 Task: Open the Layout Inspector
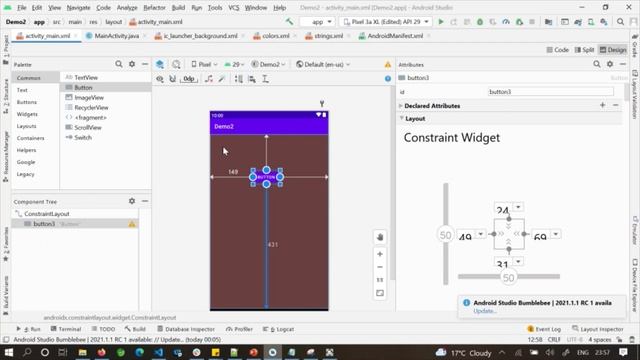coord(598,329)
